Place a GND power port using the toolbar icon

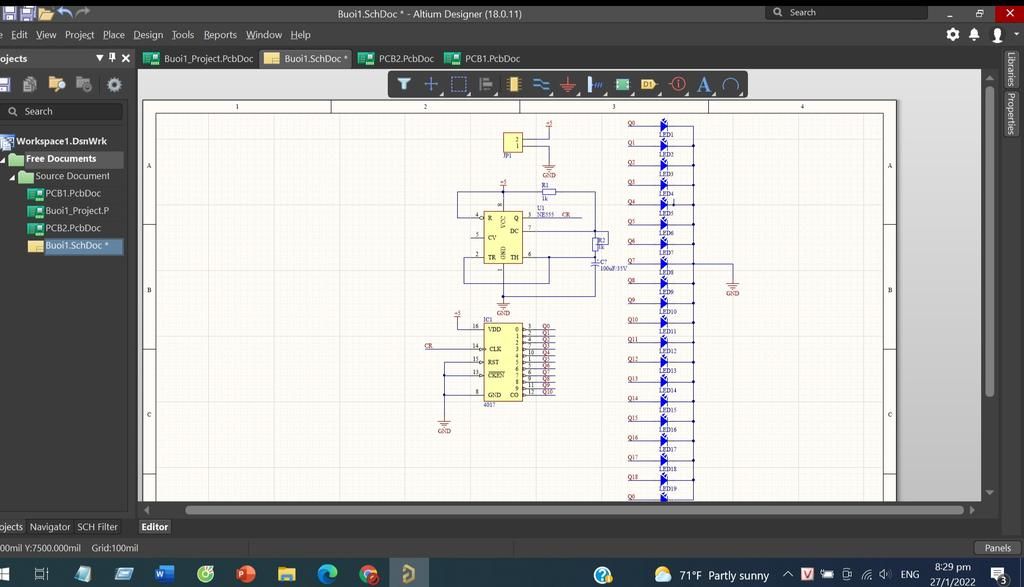pyautogui.click(x=567, y=84)
